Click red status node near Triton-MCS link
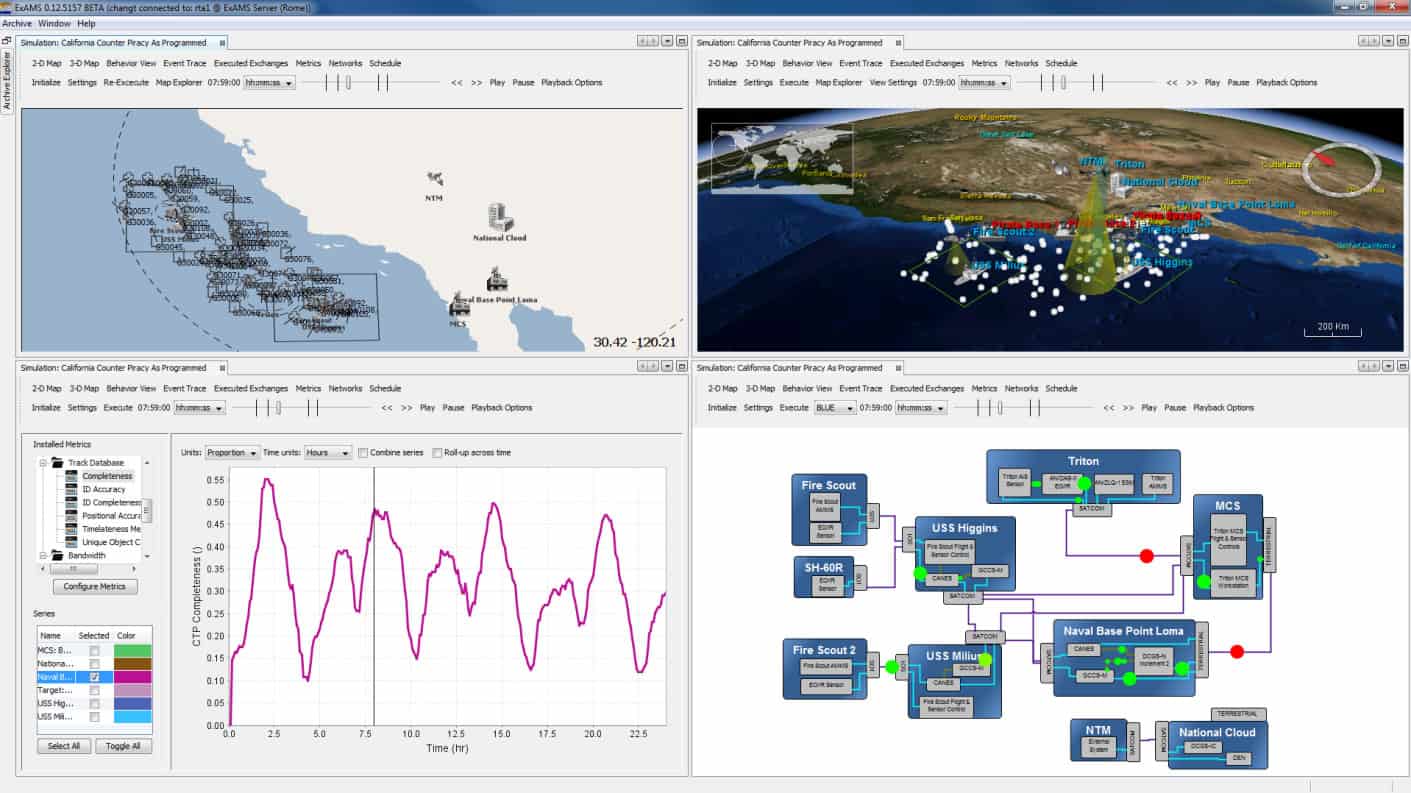 pos(1147,556)
